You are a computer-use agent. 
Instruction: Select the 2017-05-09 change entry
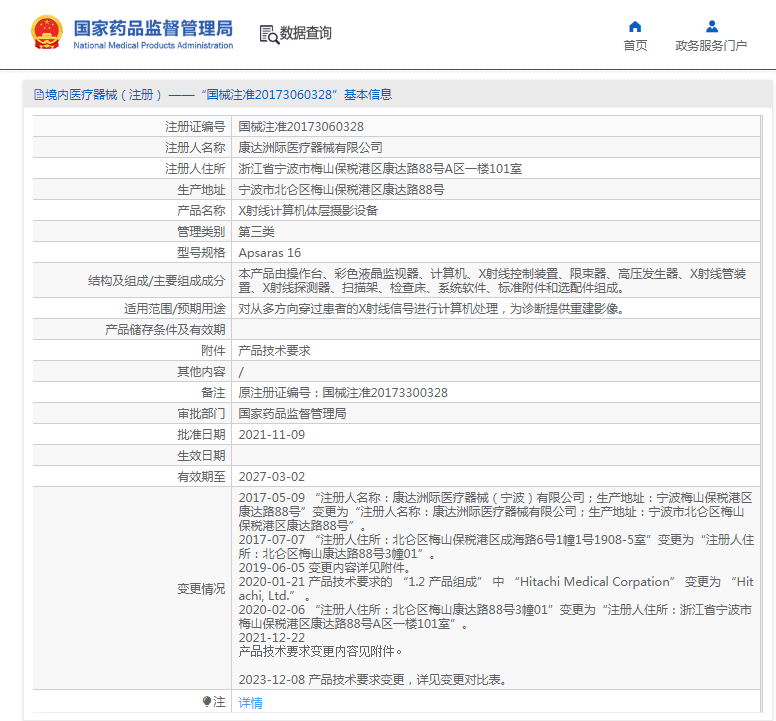[x=495, y=511]
